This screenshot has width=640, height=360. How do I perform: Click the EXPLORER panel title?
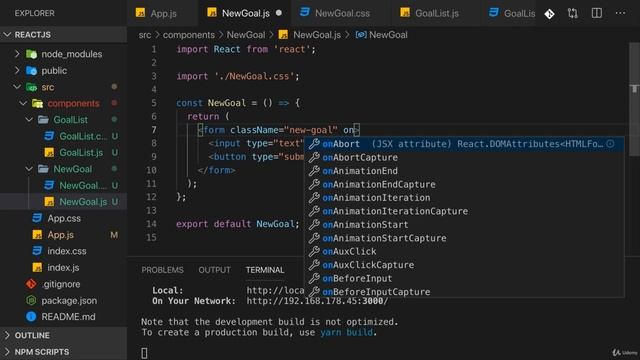[34, 13]
